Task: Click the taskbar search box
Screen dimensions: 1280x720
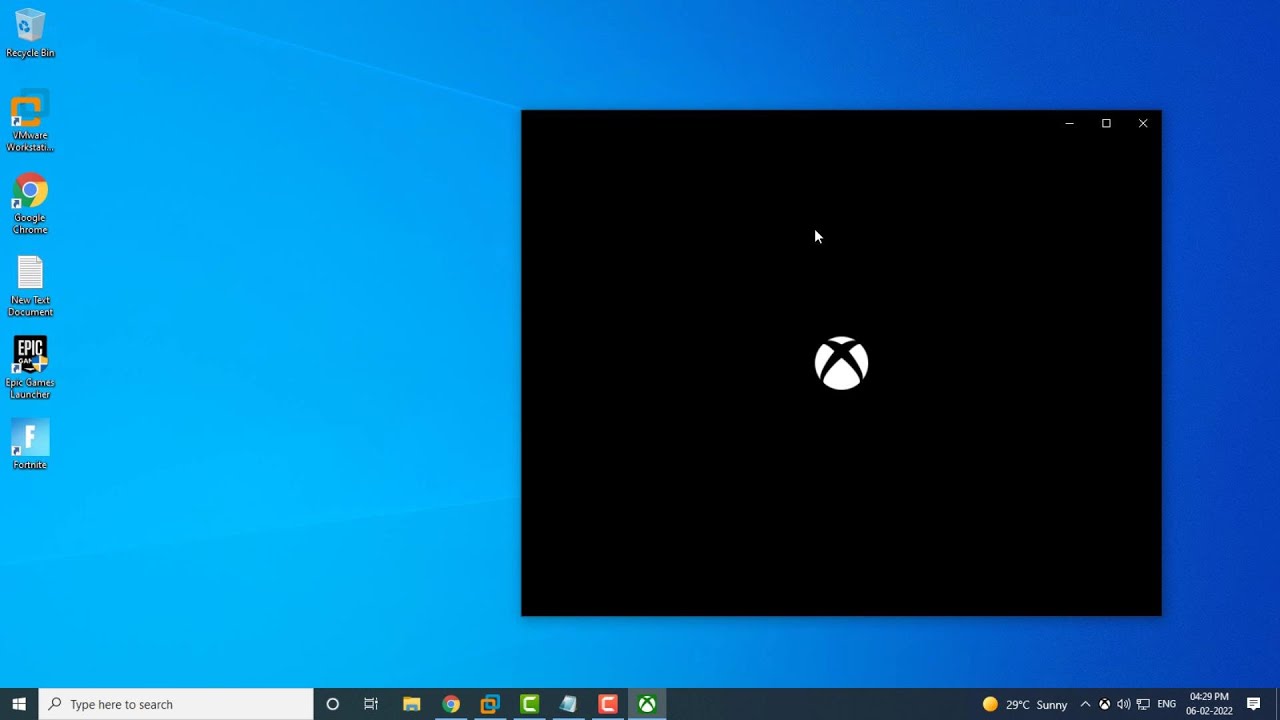Action: point(176,704)
